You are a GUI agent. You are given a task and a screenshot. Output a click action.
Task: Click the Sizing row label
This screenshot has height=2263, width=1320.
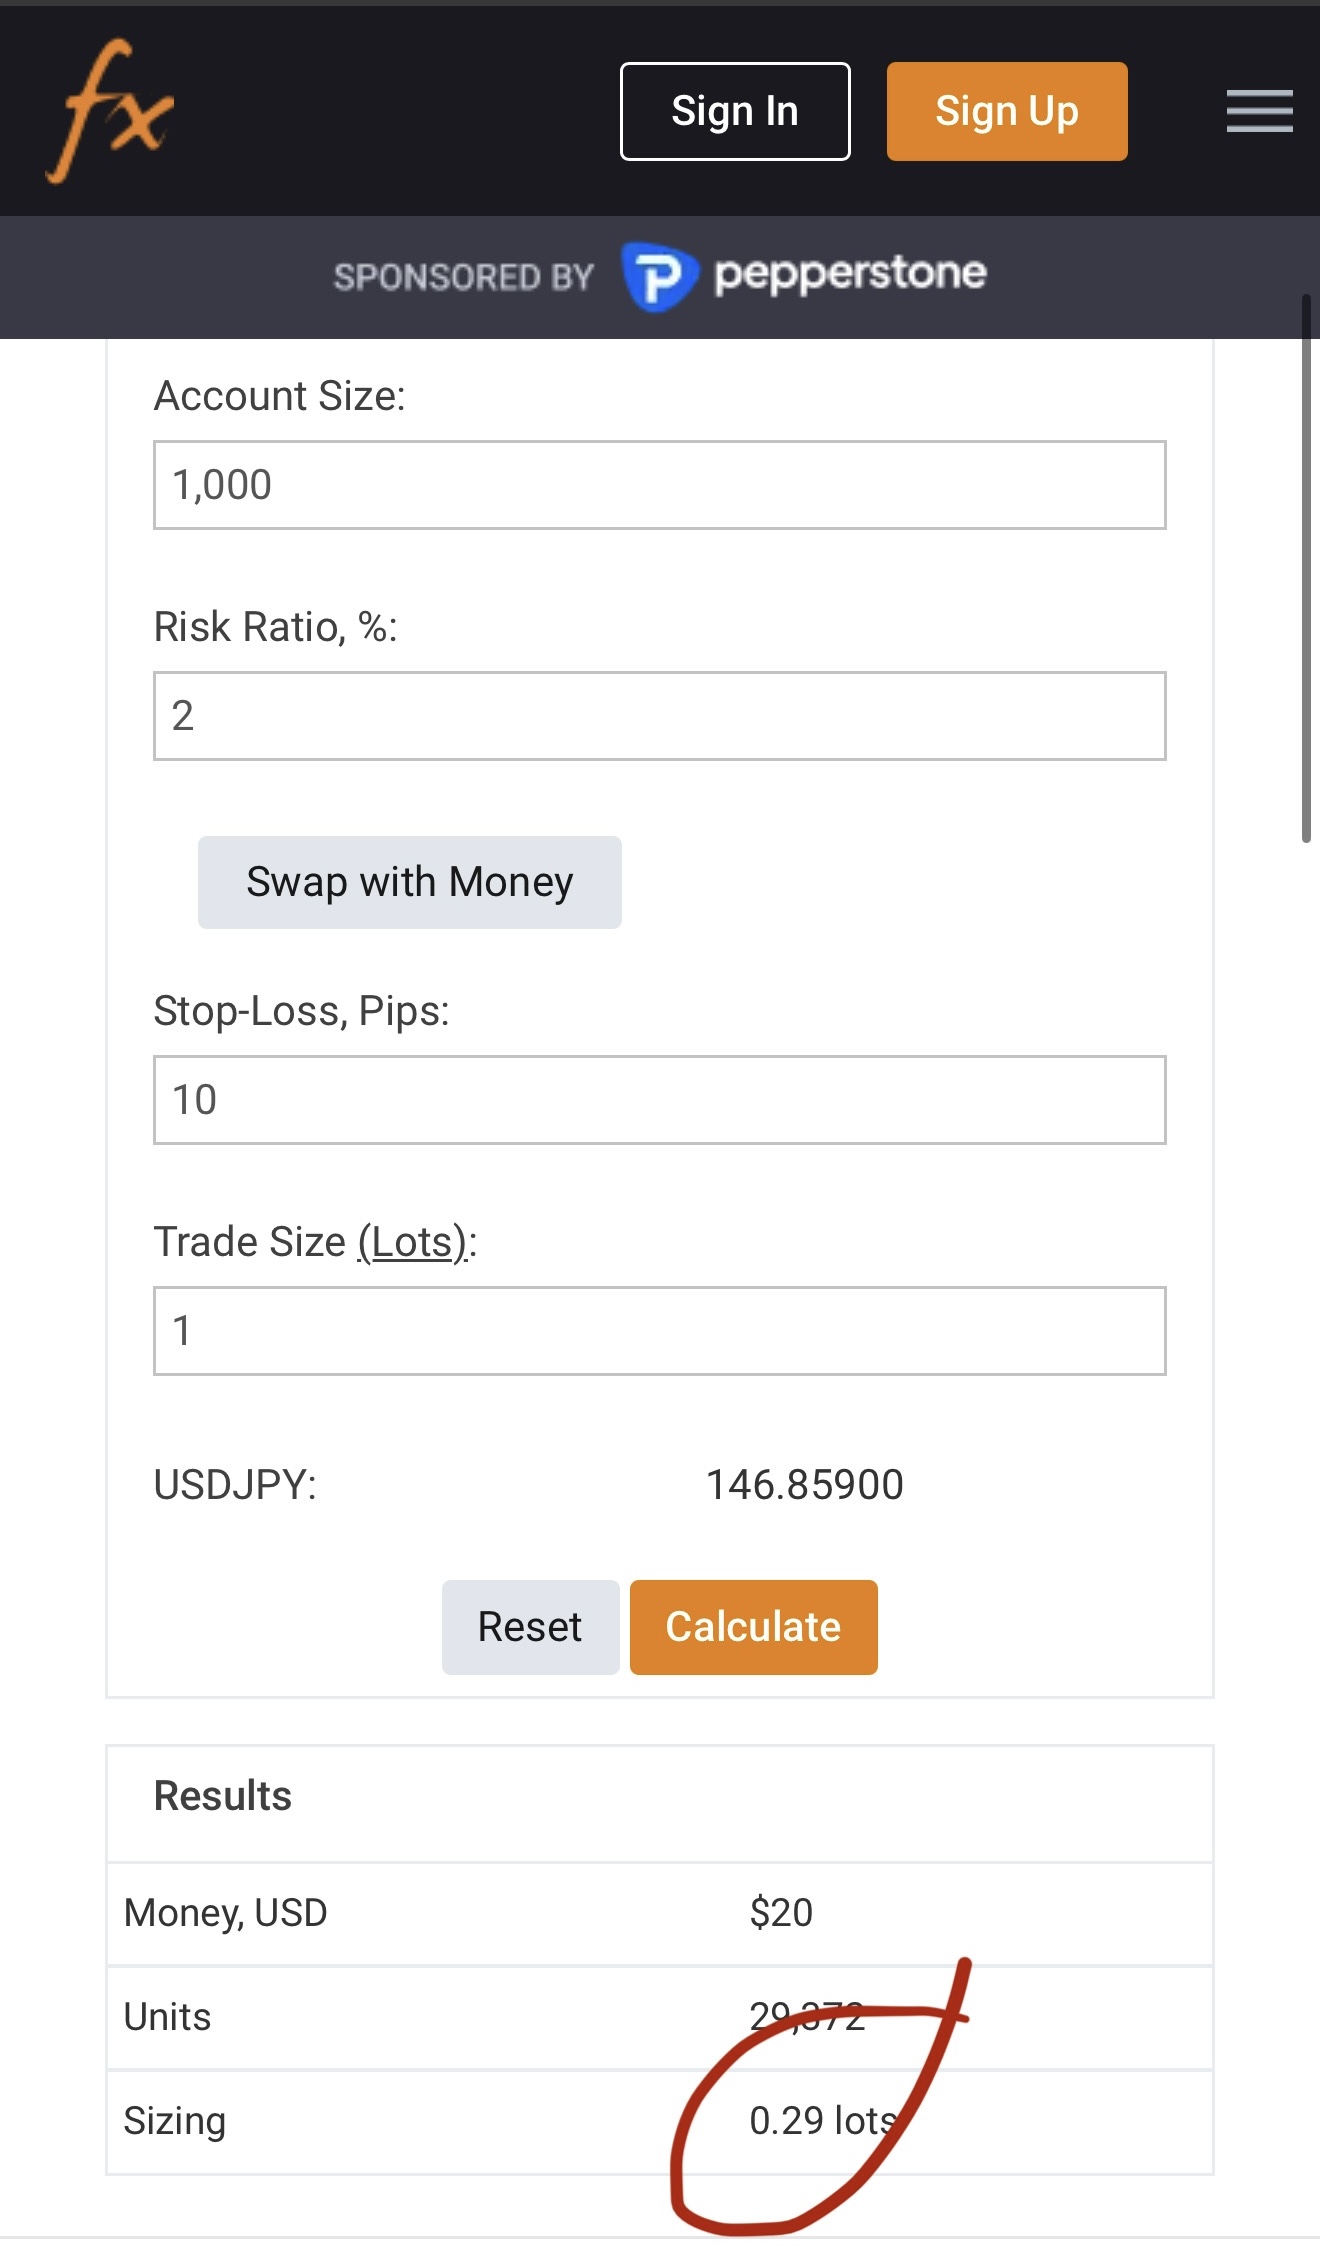pos(175,2122)
